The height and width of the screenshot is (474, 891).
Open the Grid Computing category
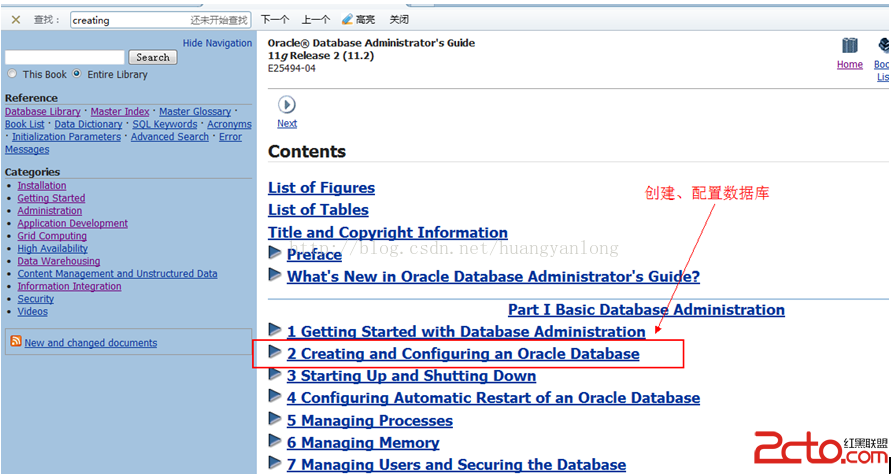click(x=52, y=236)
